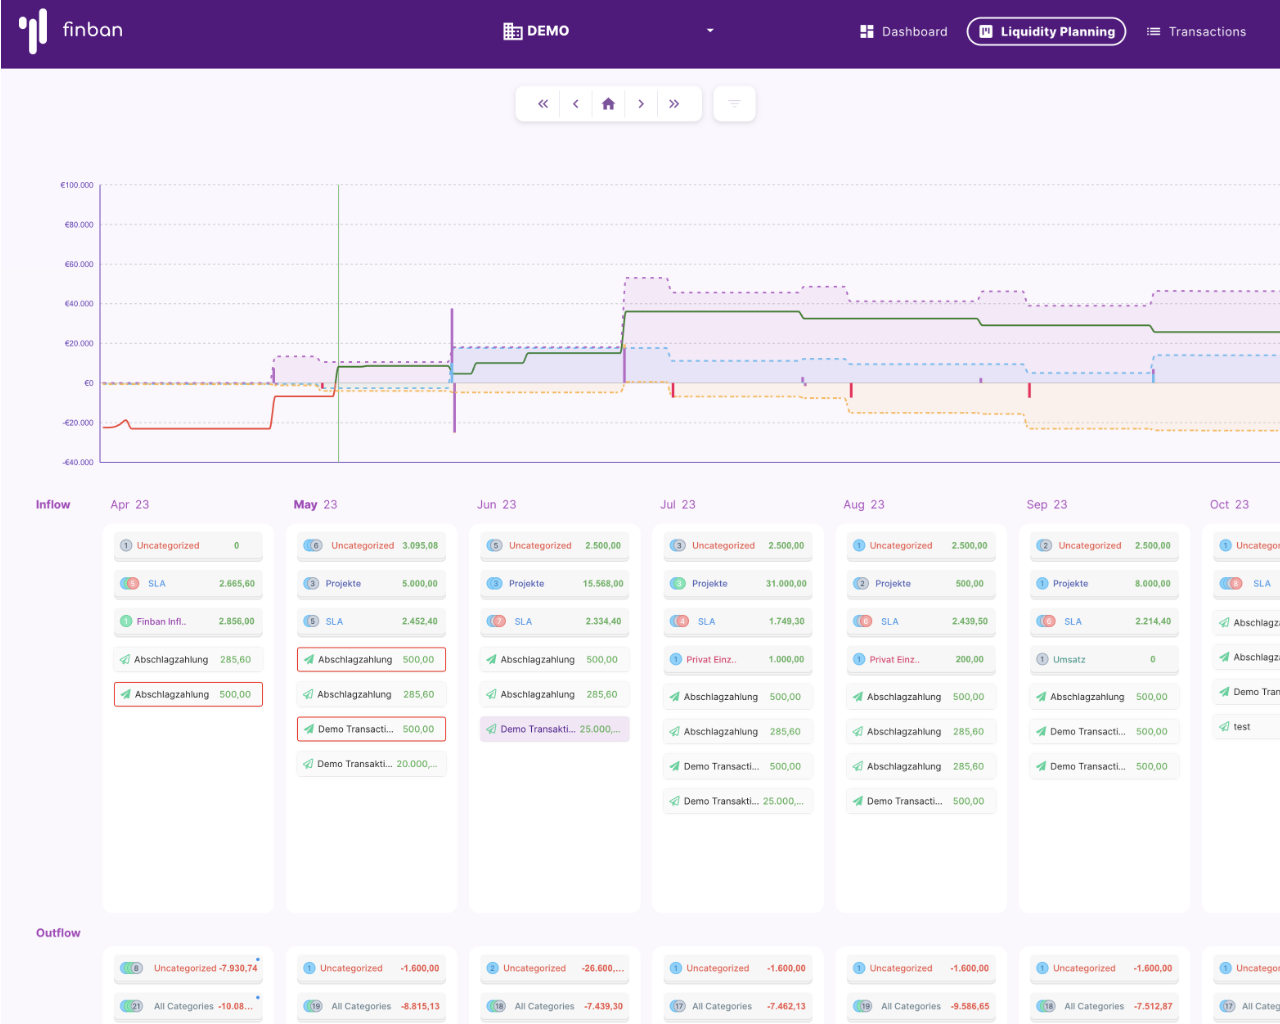This screenshot has height=1024, width=1280.
Task: Go to previous month arrow
Action: pyautogui.click(x=575, y=104)
